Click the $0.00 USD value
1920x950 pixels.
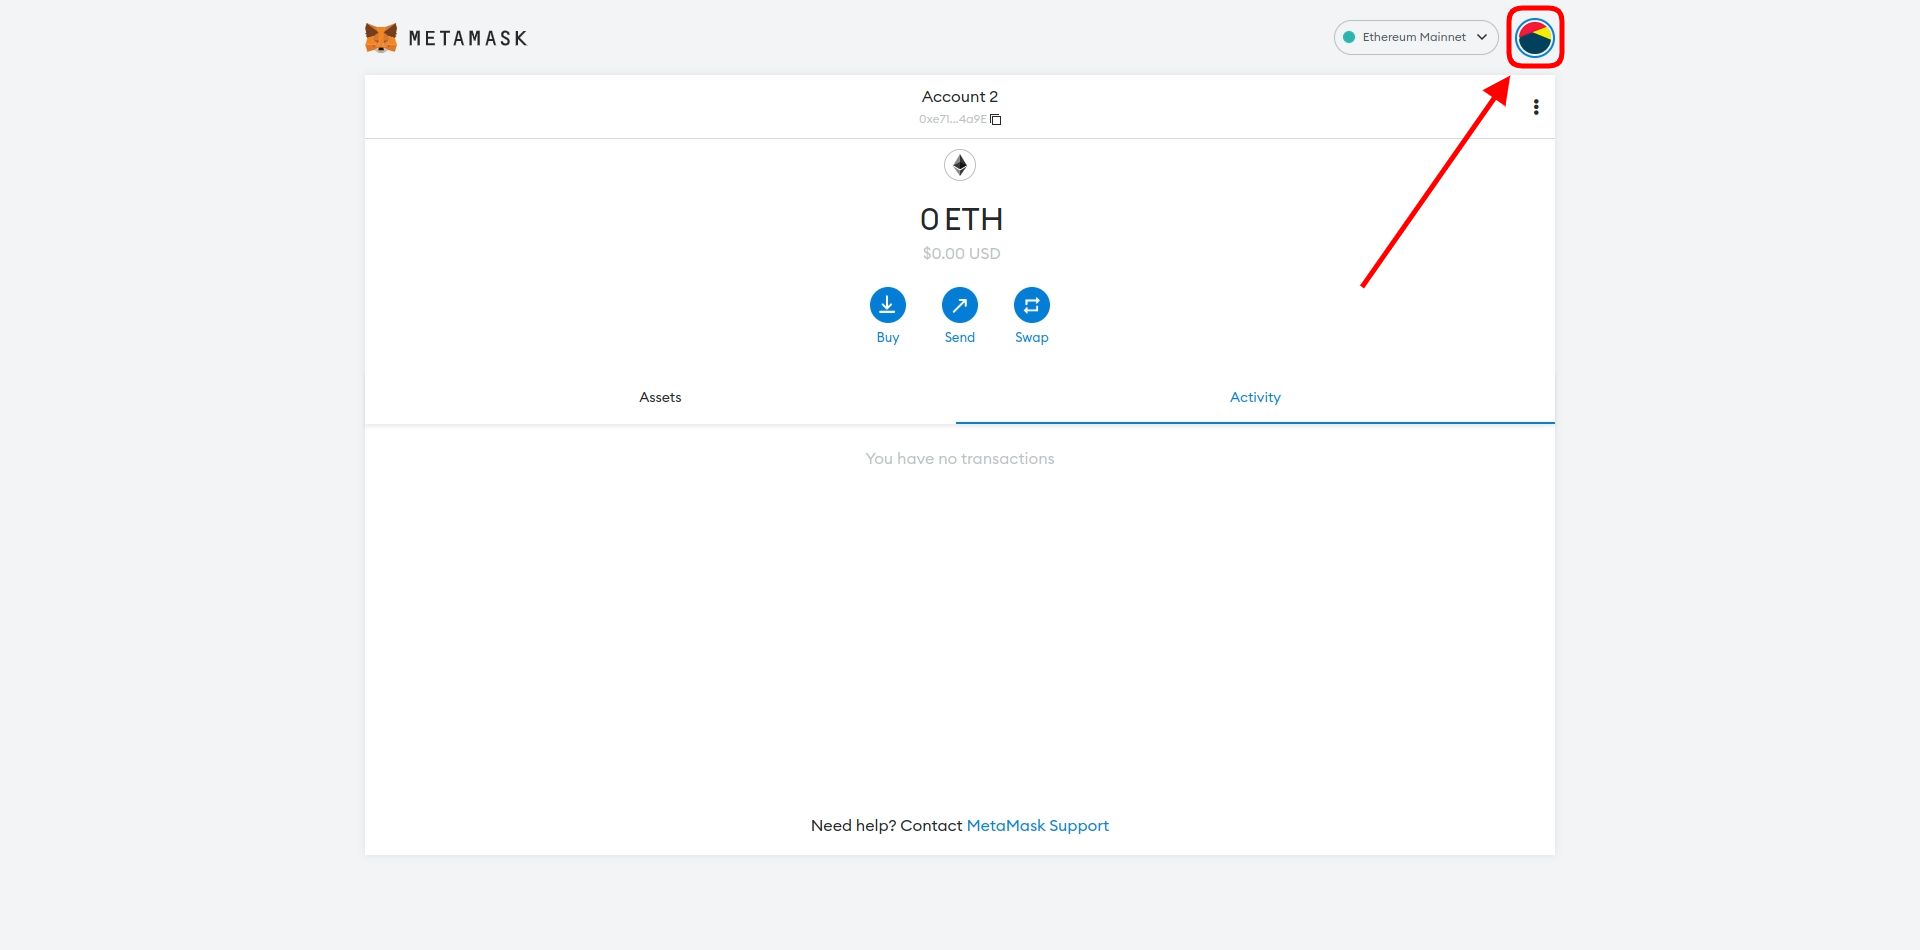coord(961,254)
